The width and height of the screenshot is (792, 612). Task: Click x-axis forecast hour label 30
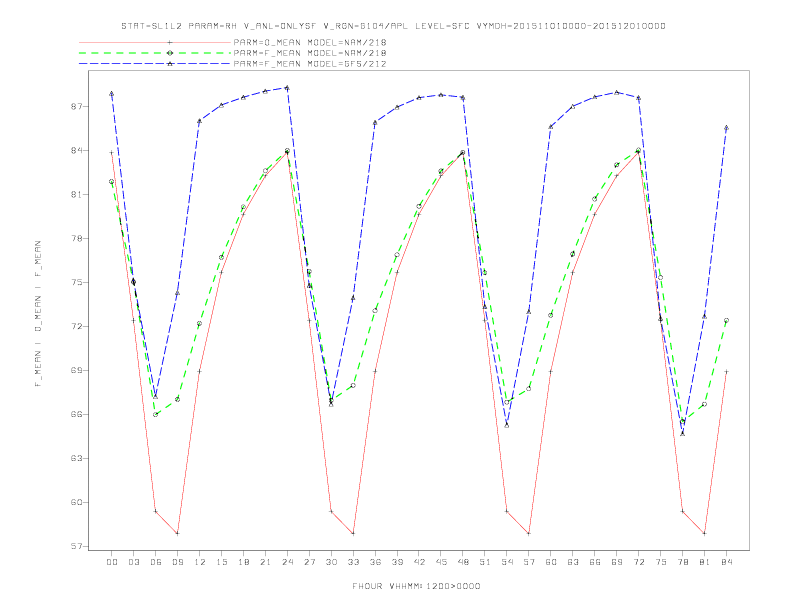(x=331, y=562)
